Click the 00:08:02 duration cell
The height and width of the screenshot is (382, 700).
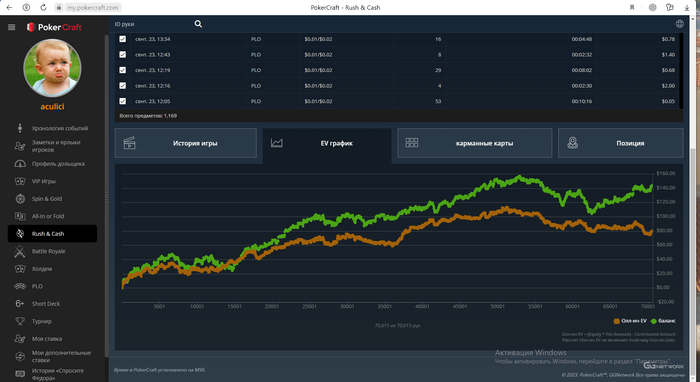pyautogui.click(x=582, y=71)
